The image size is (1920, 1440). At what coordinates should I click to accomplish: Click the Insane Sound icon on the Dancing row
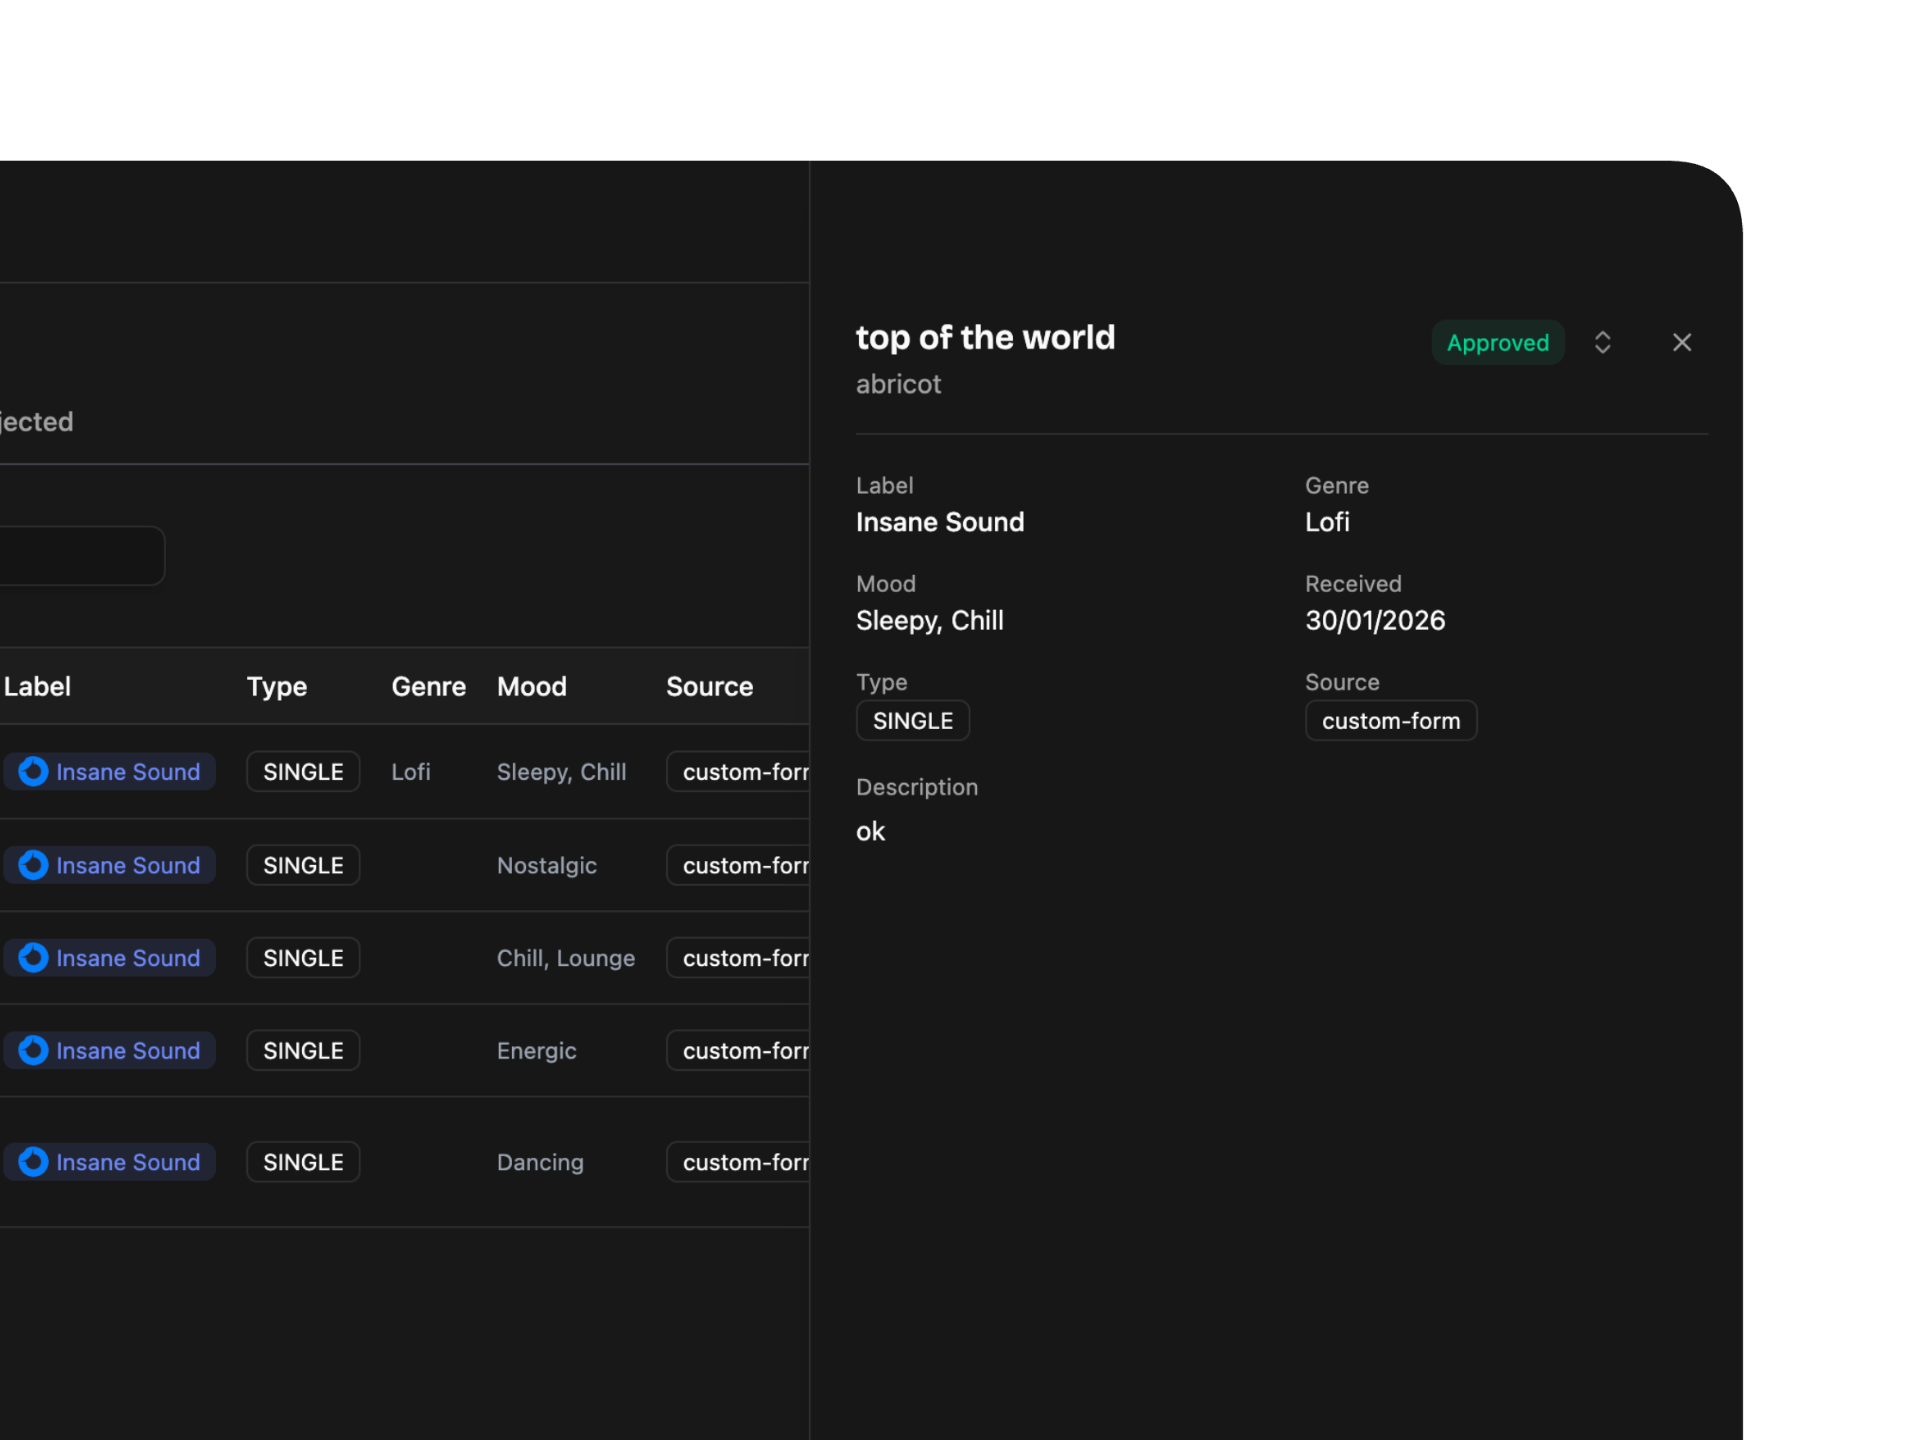33,1162
